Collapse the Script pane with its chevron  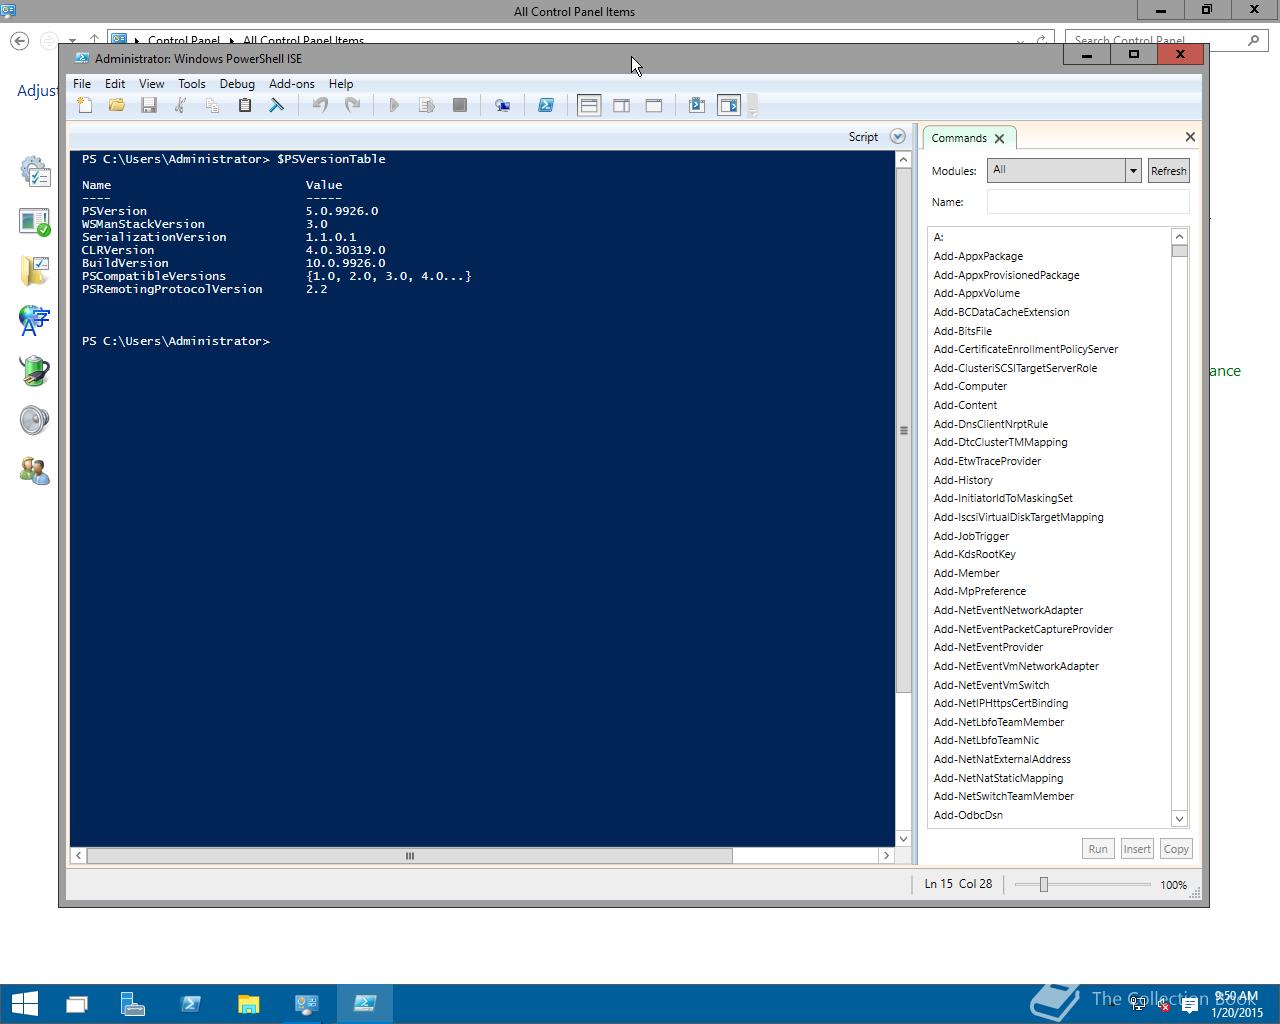(x=897, y=136)
